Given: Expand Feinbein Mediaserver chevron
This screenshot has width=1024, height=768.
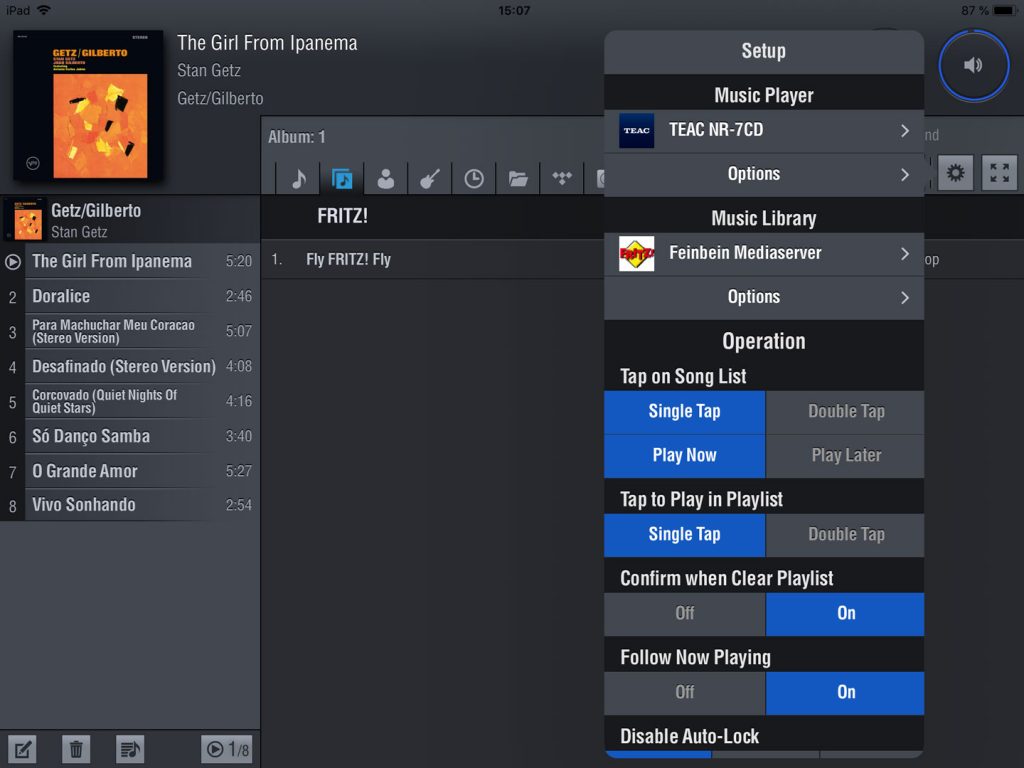Looking at the screenshot, I should (904, 253).
